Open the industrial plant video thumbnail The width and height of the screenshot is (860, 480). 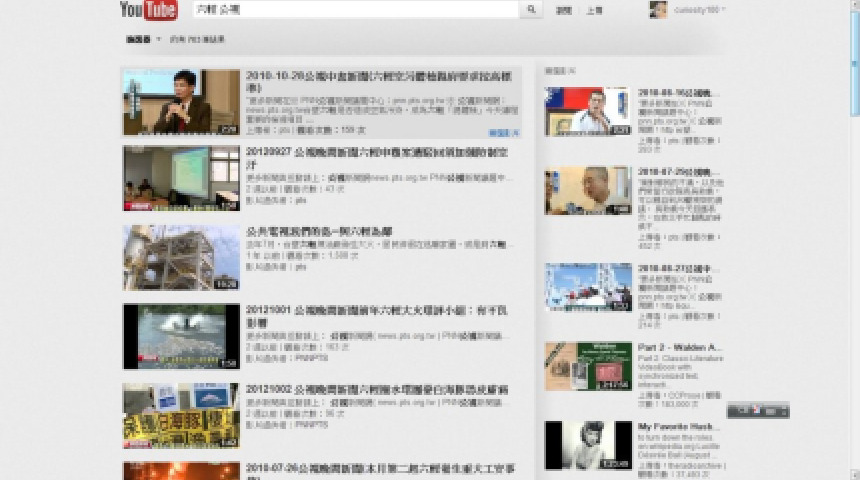[x=181, y=257]
